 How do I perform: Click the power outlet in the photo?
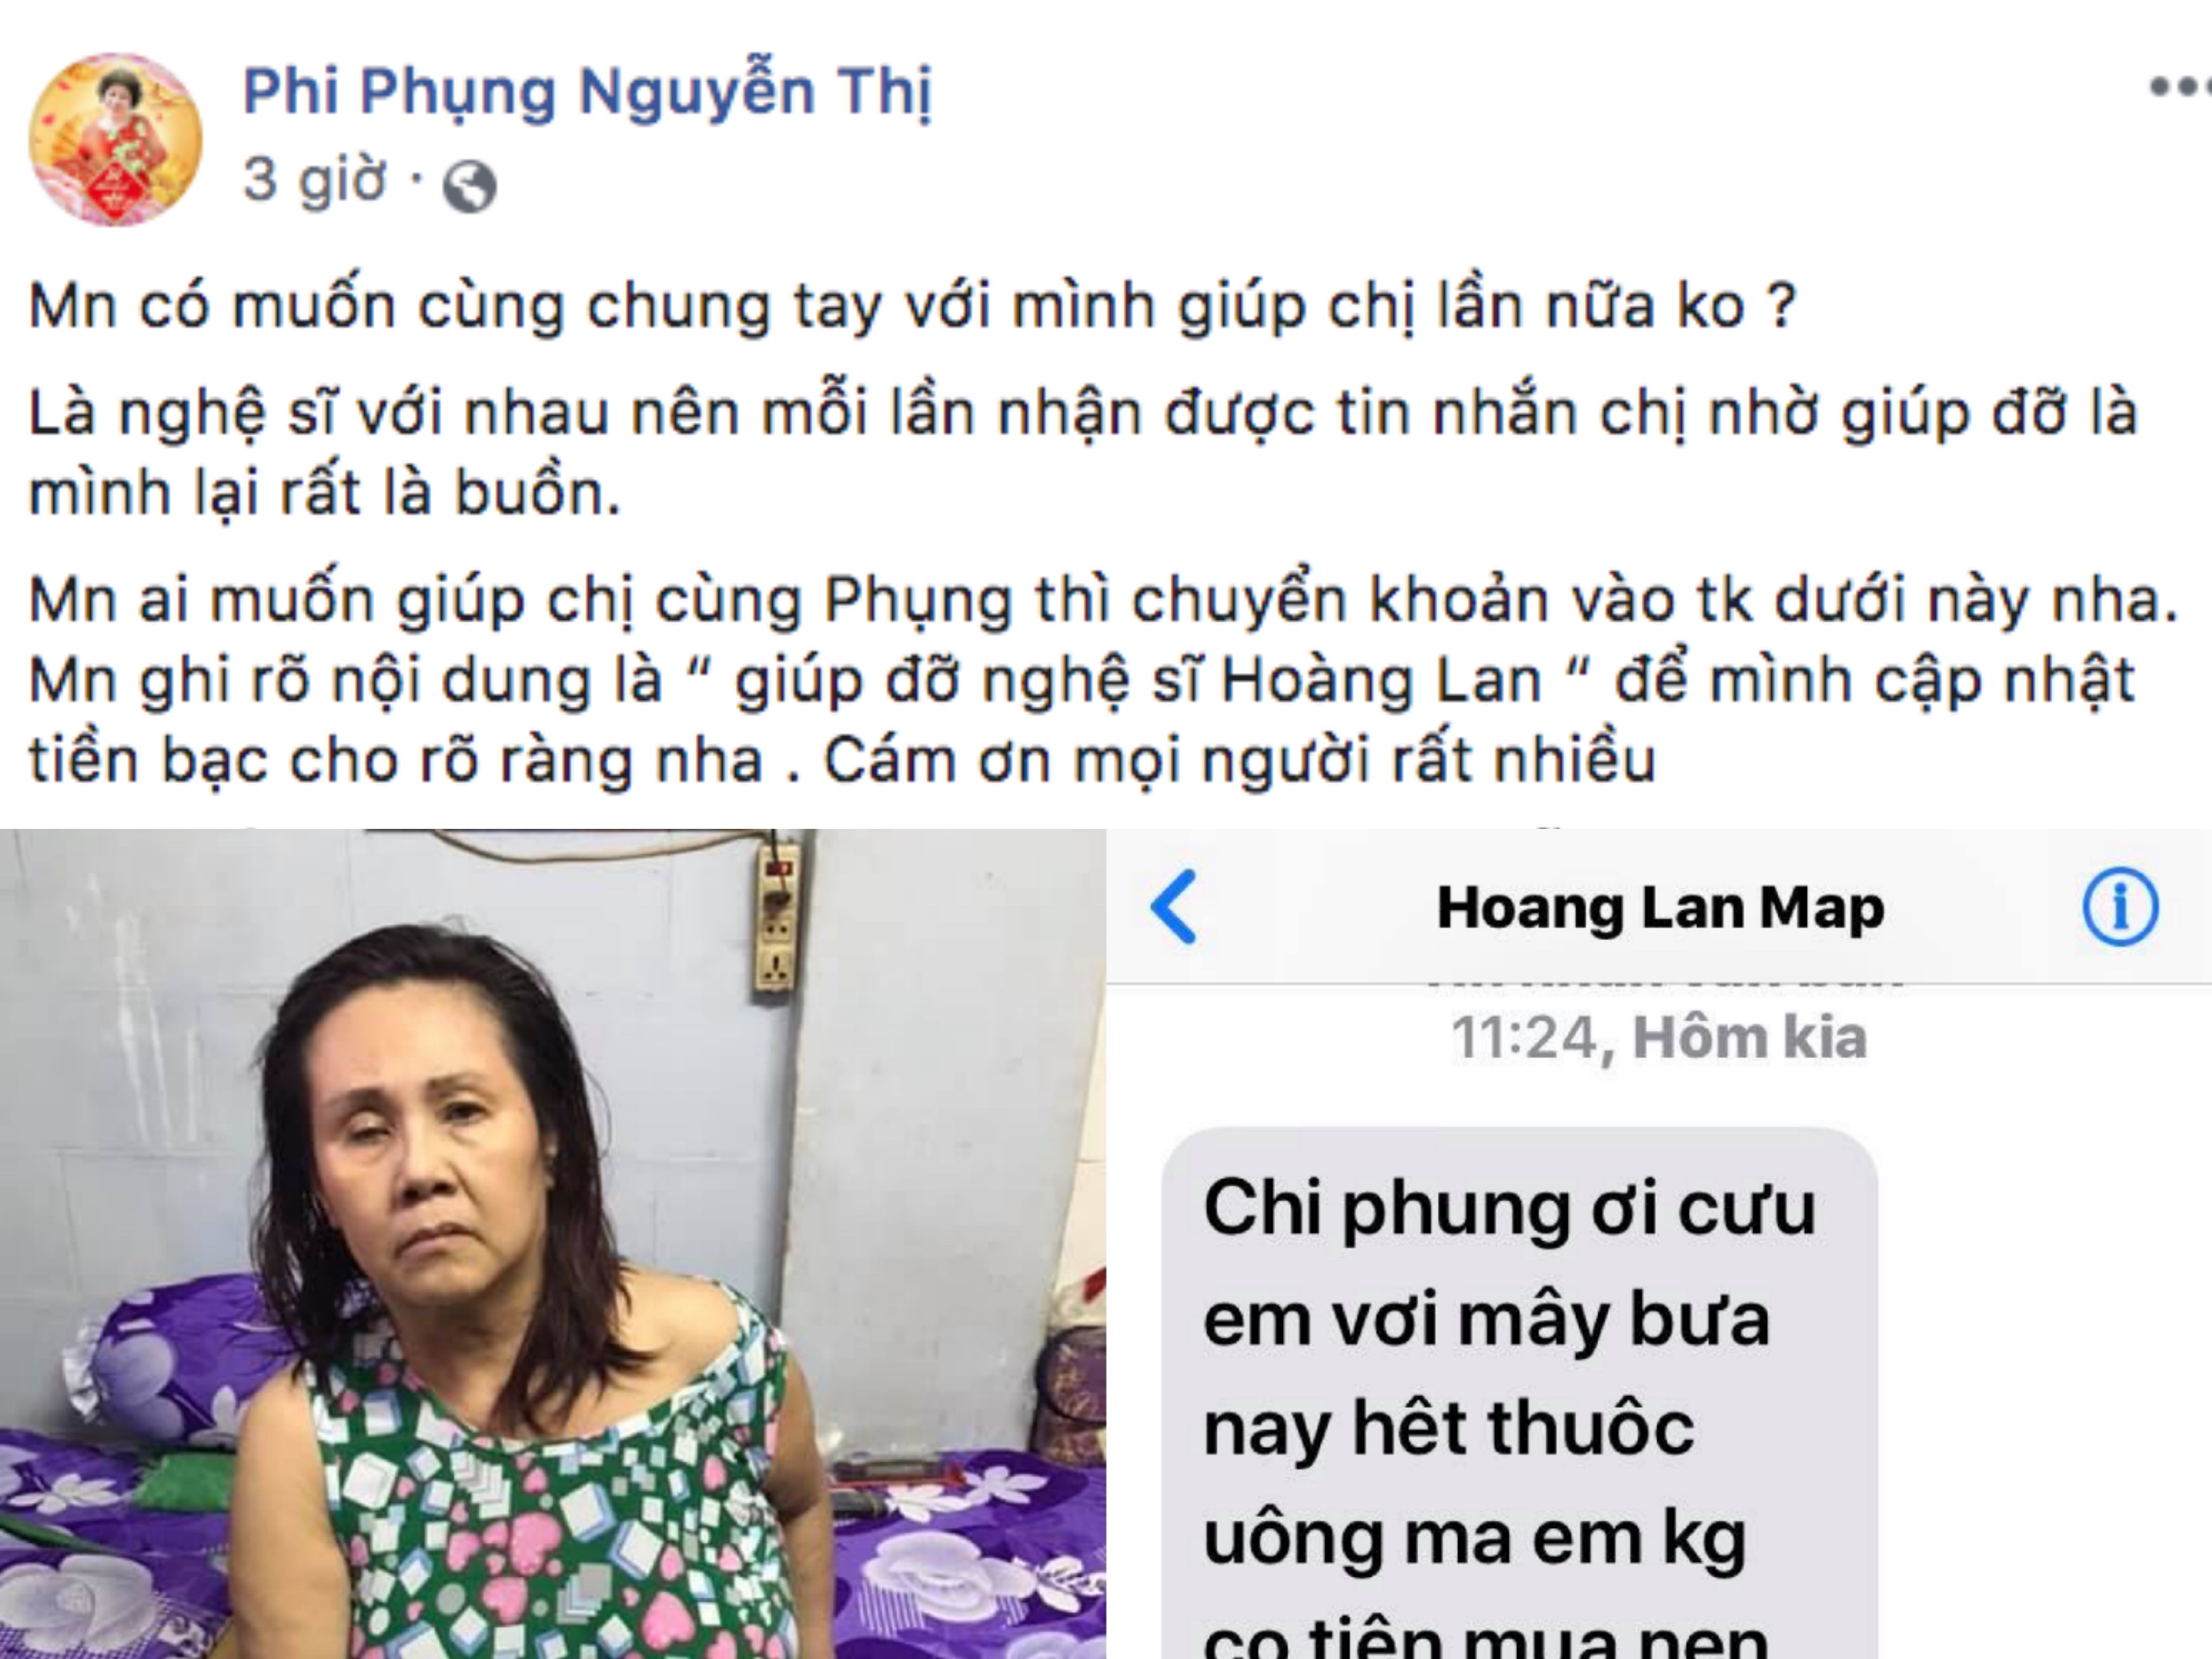click(777, 917)
